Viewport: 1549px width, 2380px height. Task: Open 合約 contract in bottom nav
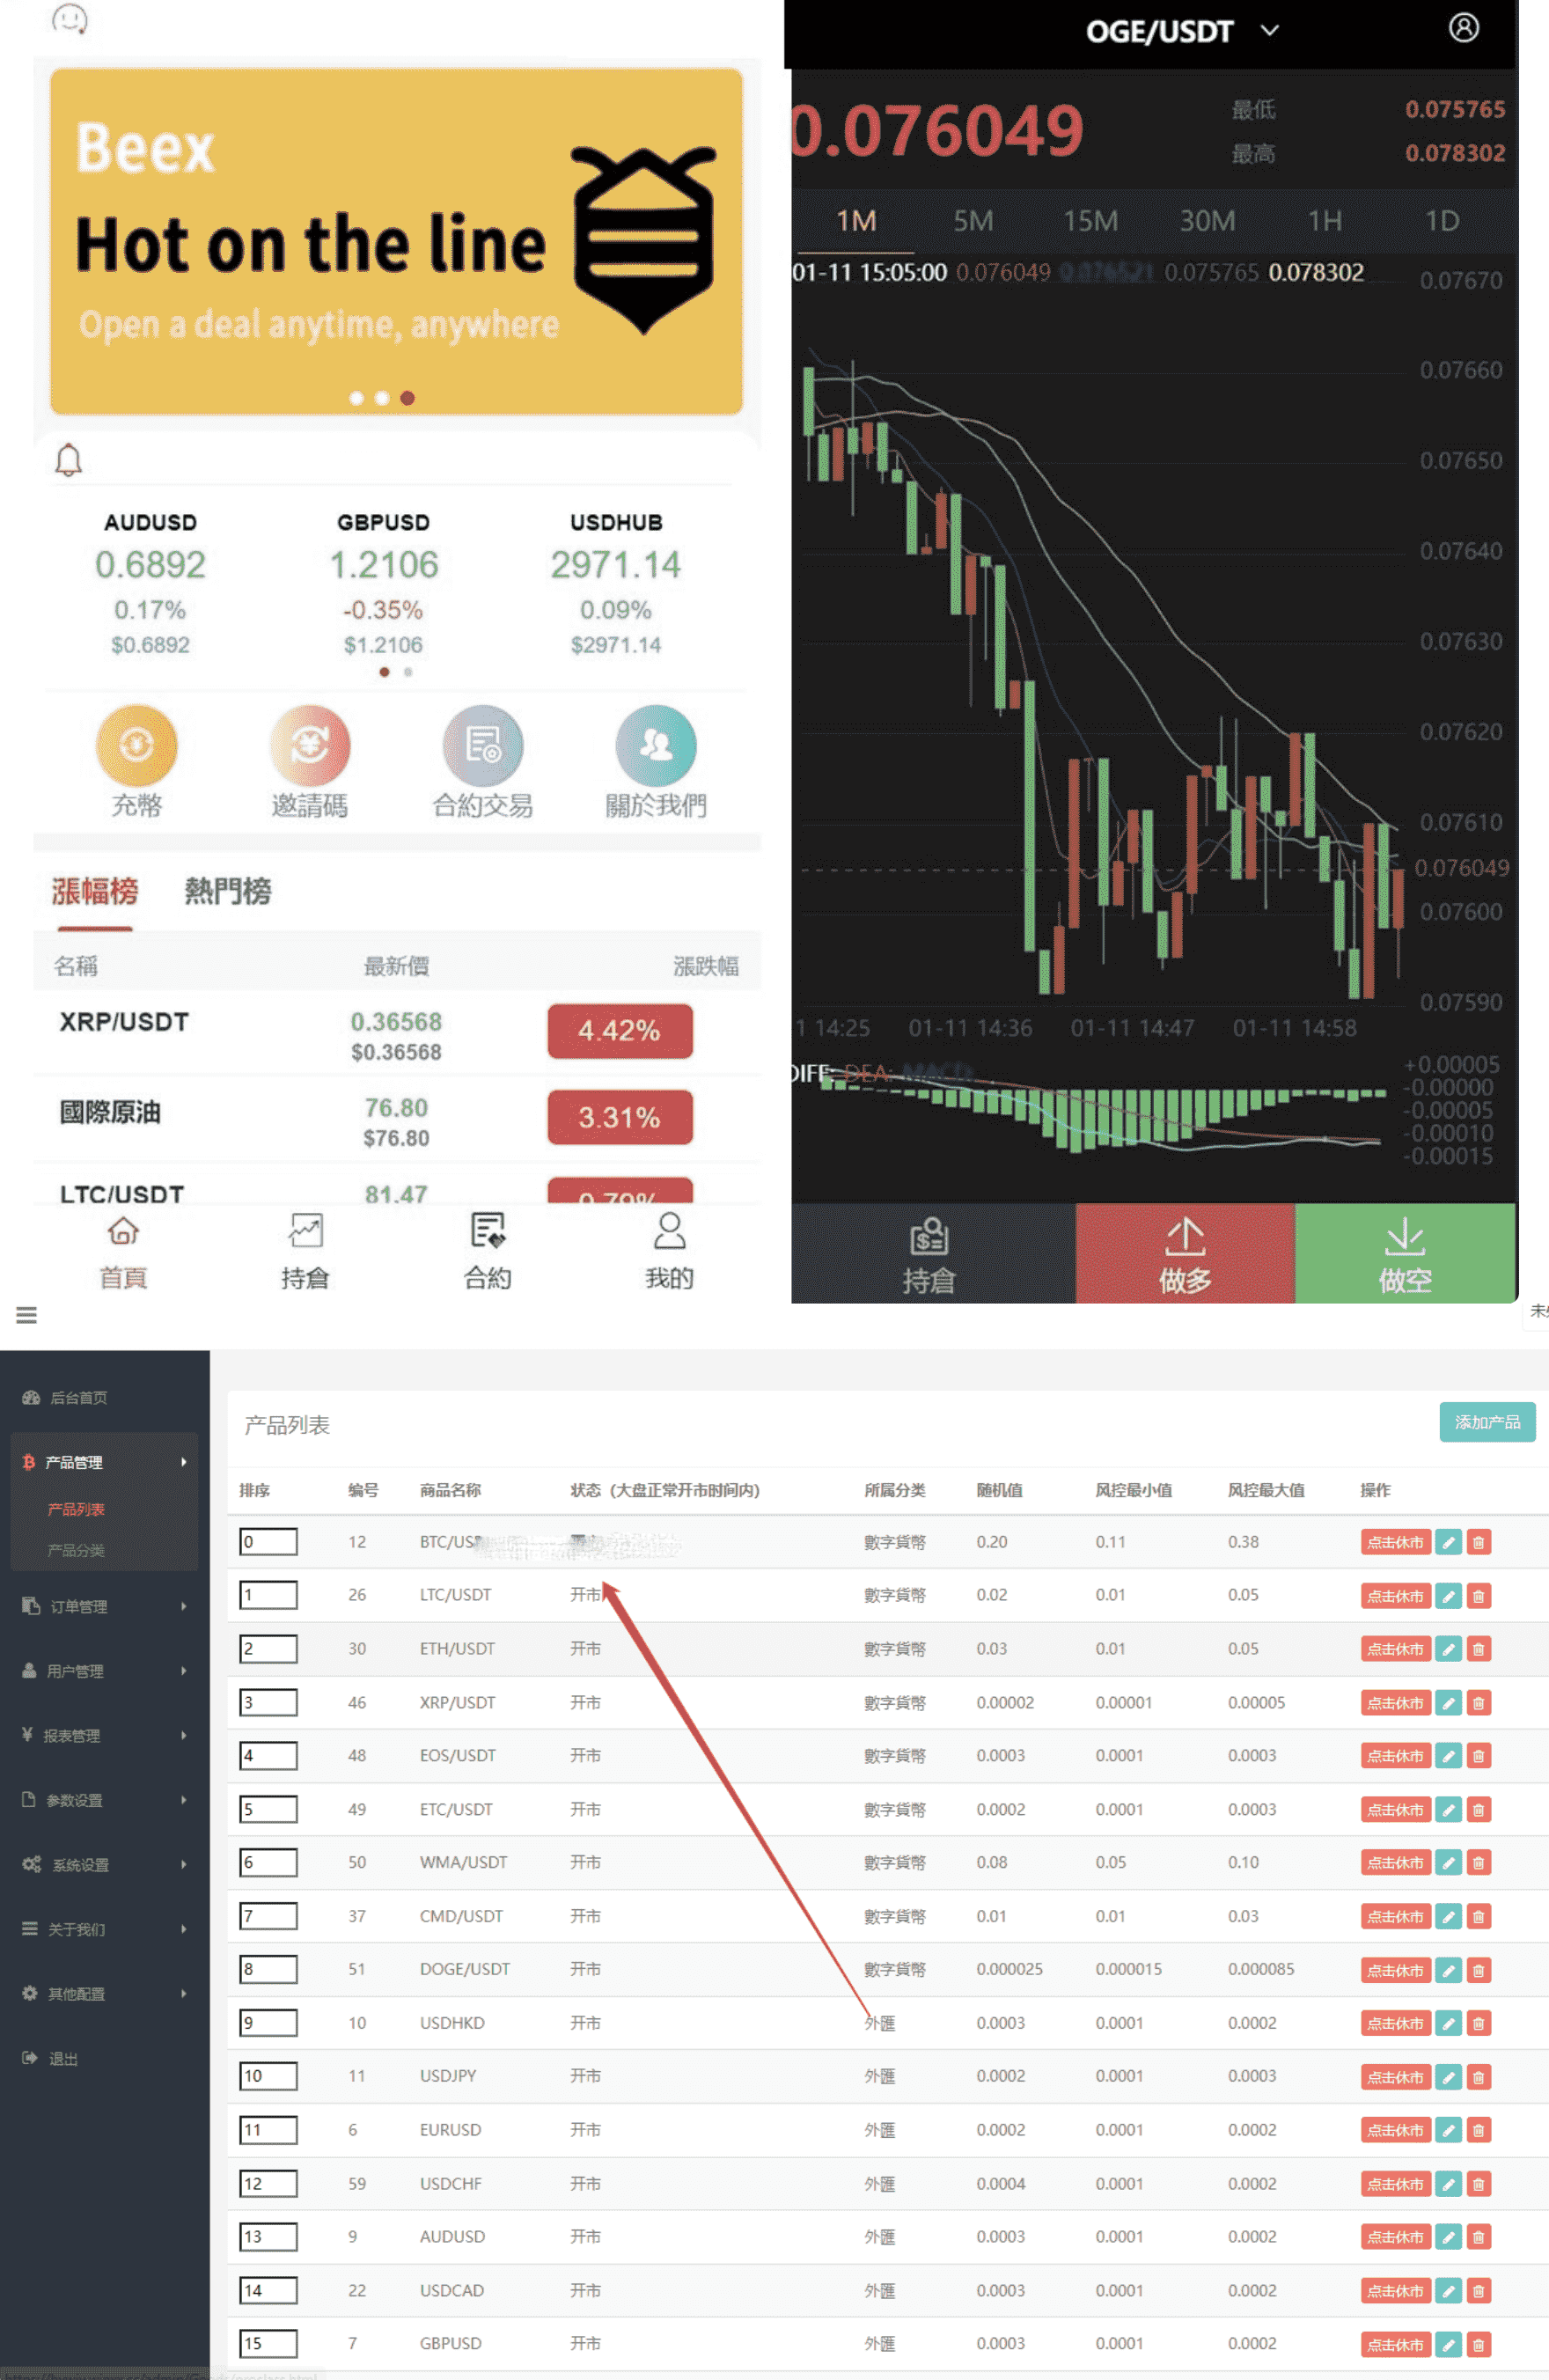[488, 1251]
